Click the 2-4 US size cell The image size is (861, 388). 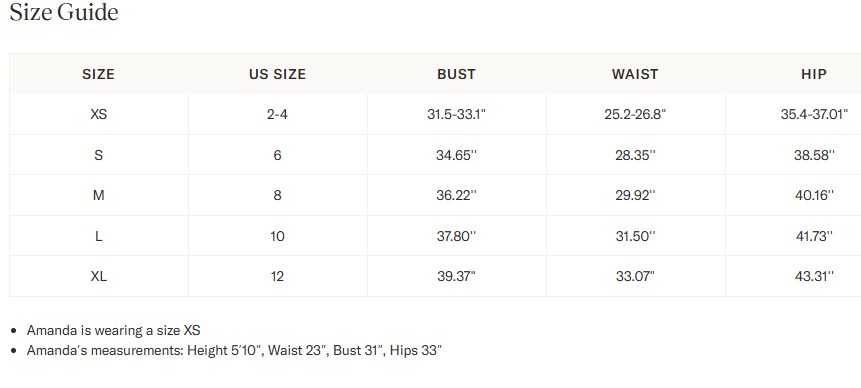(277, 114)
